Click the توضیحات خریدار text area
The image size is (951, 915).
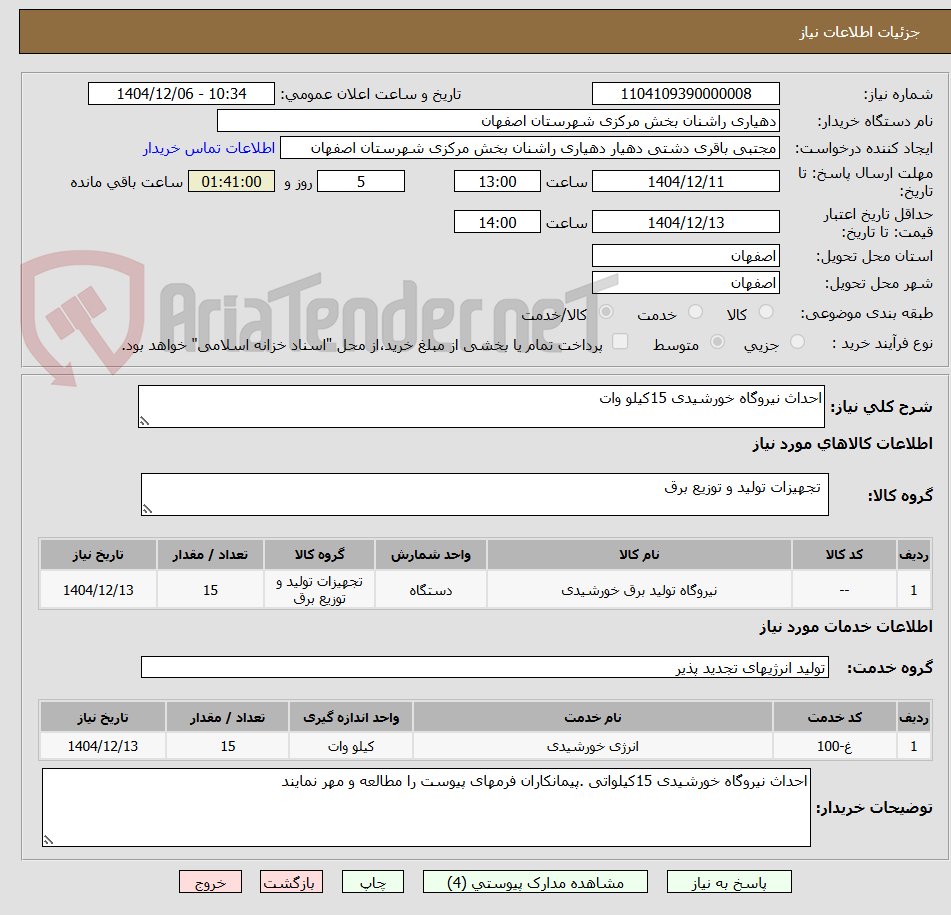pos(426,808)
